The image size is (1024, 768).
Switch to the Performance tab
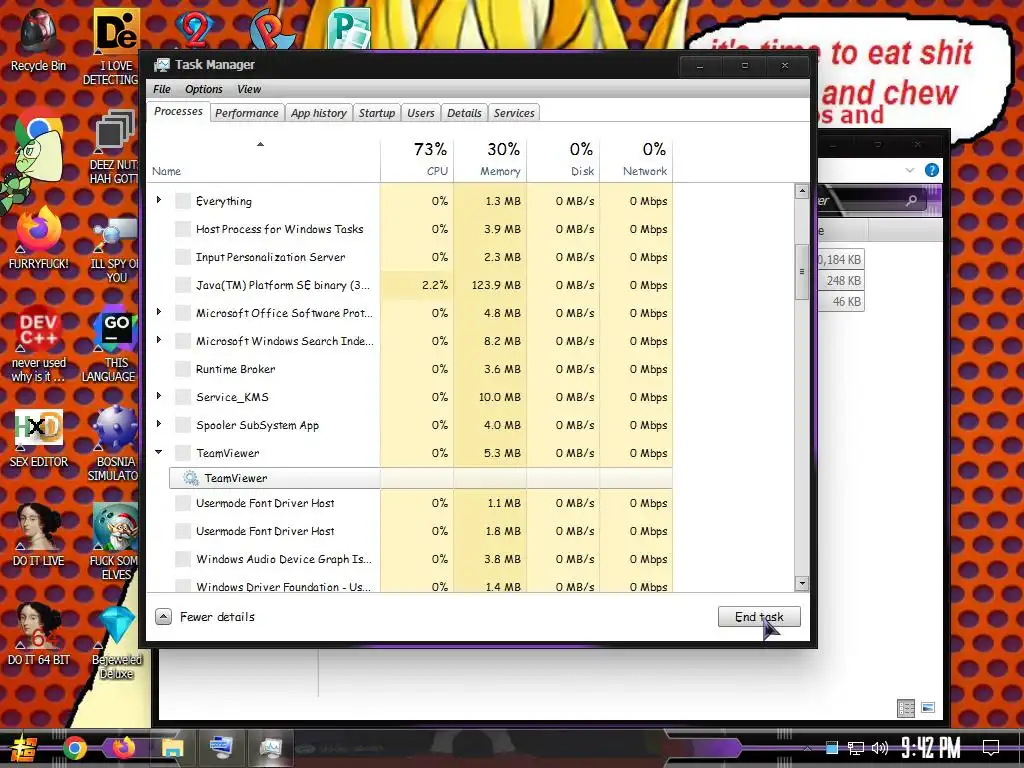click(x=247, y=113)
